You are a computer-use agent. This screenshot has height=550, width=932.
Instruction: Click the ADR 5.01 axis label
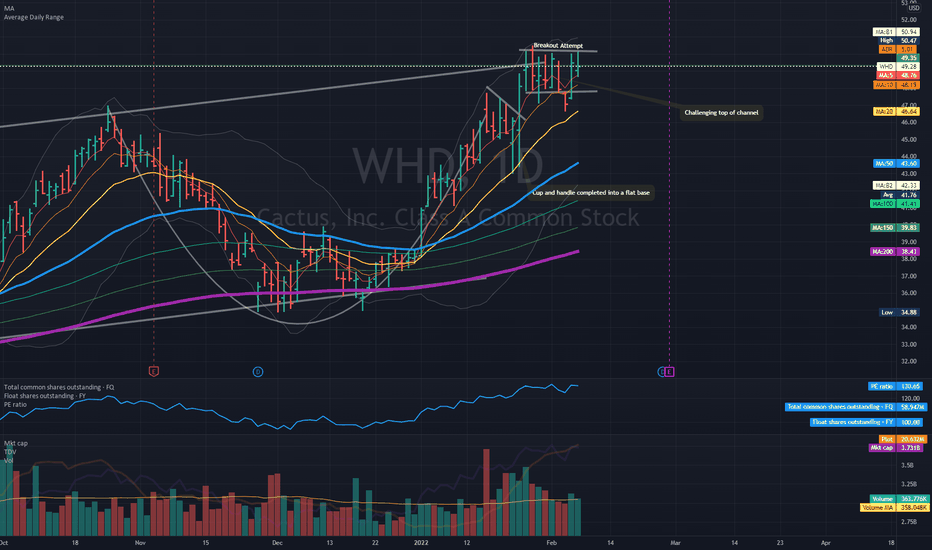[899, 49]
